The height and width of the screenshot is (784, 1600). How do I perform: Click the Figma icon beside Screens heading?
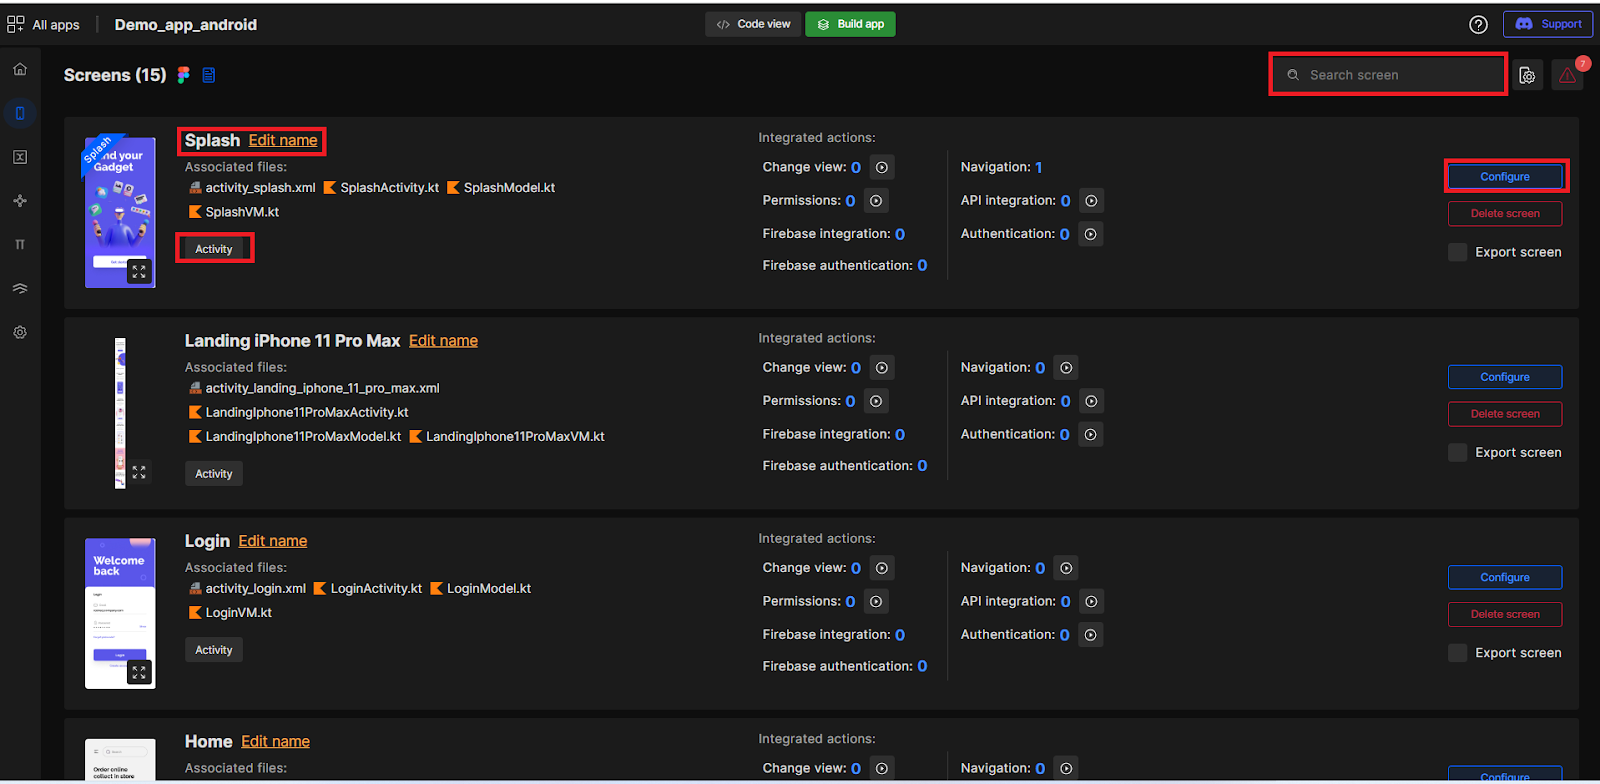(x=184, y=75)
